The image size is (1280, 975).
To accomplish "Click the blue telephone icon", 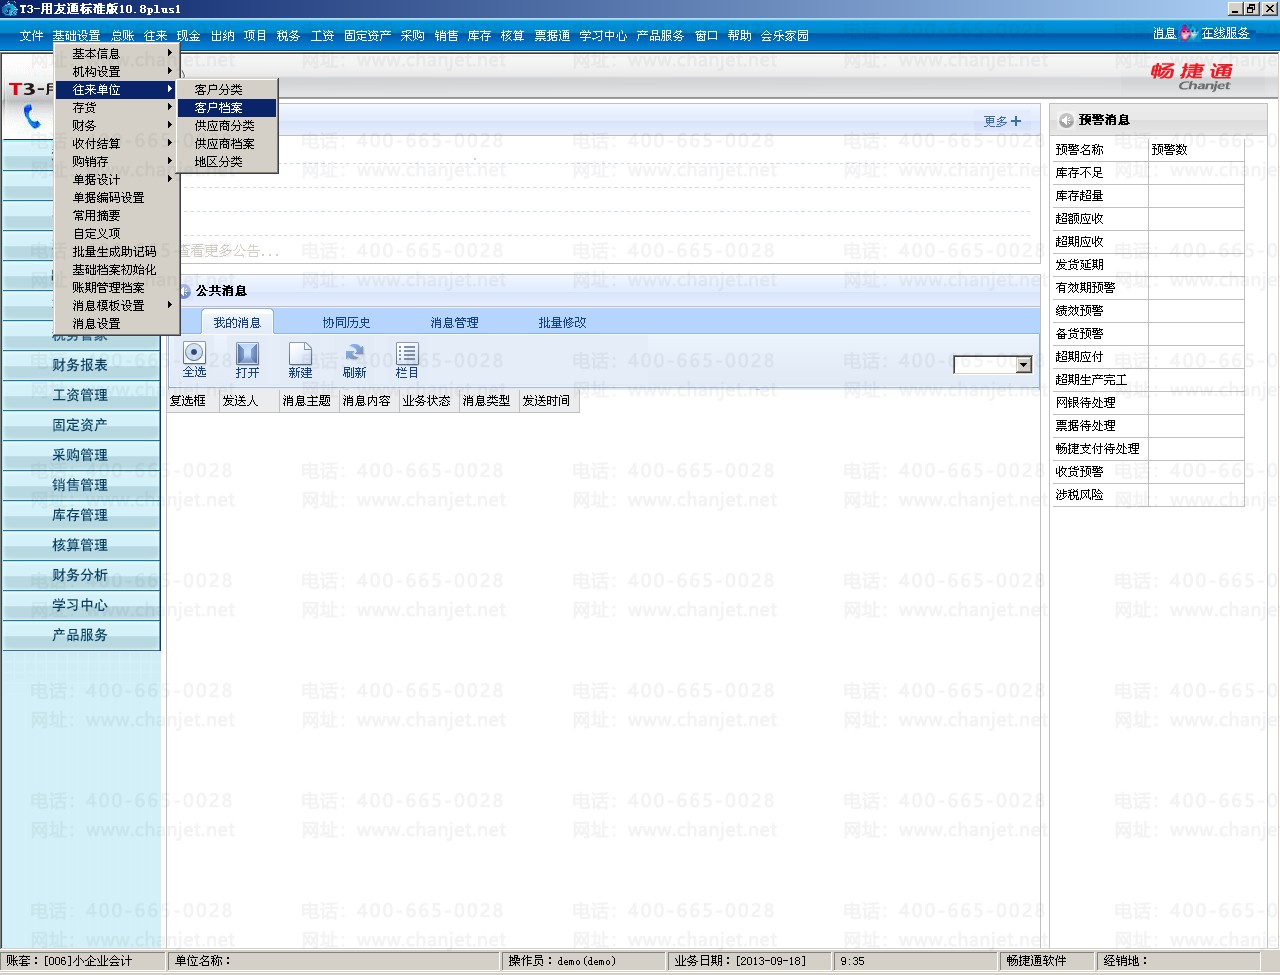I will coord(32,117).
